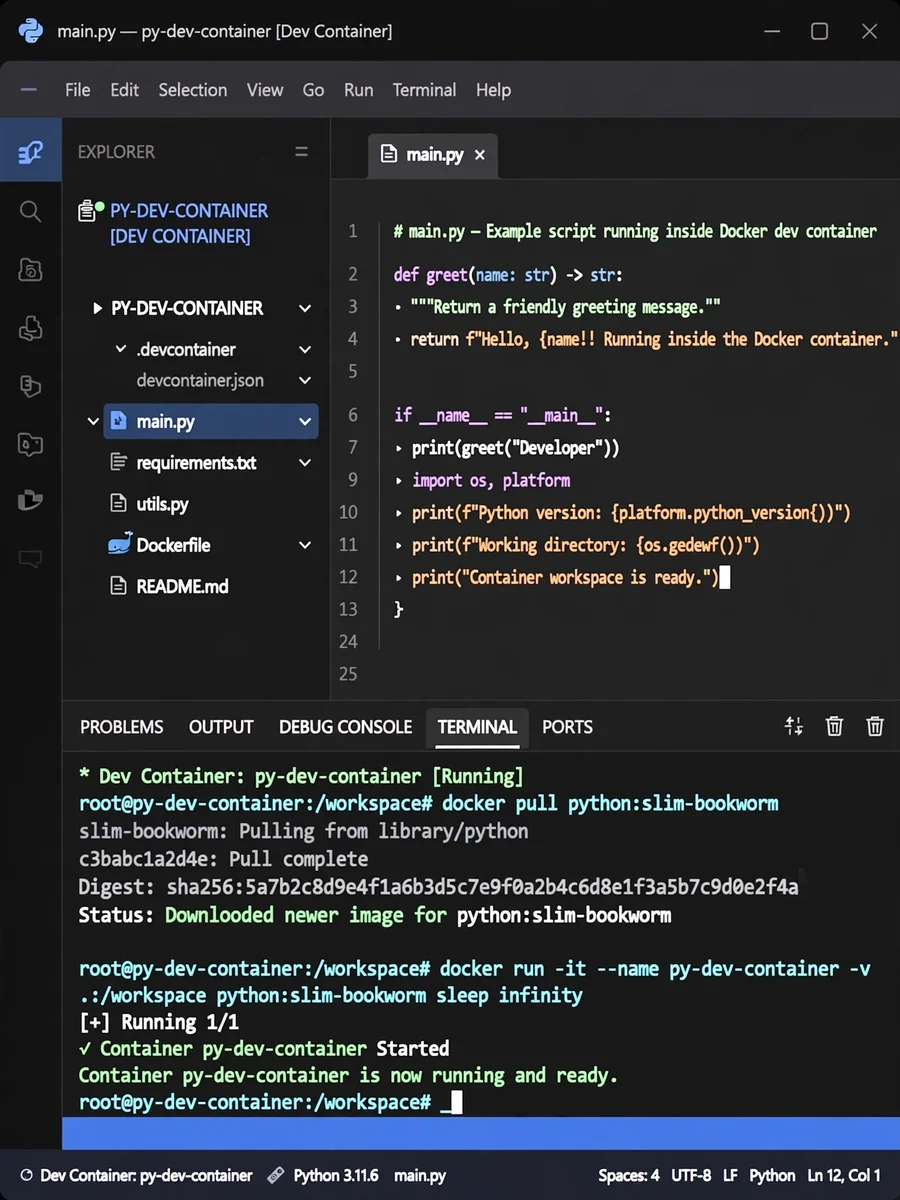Click UTF-8 encoding in status bar
This screenshot has height=1200, width=900.
[x=693, y=1176]
